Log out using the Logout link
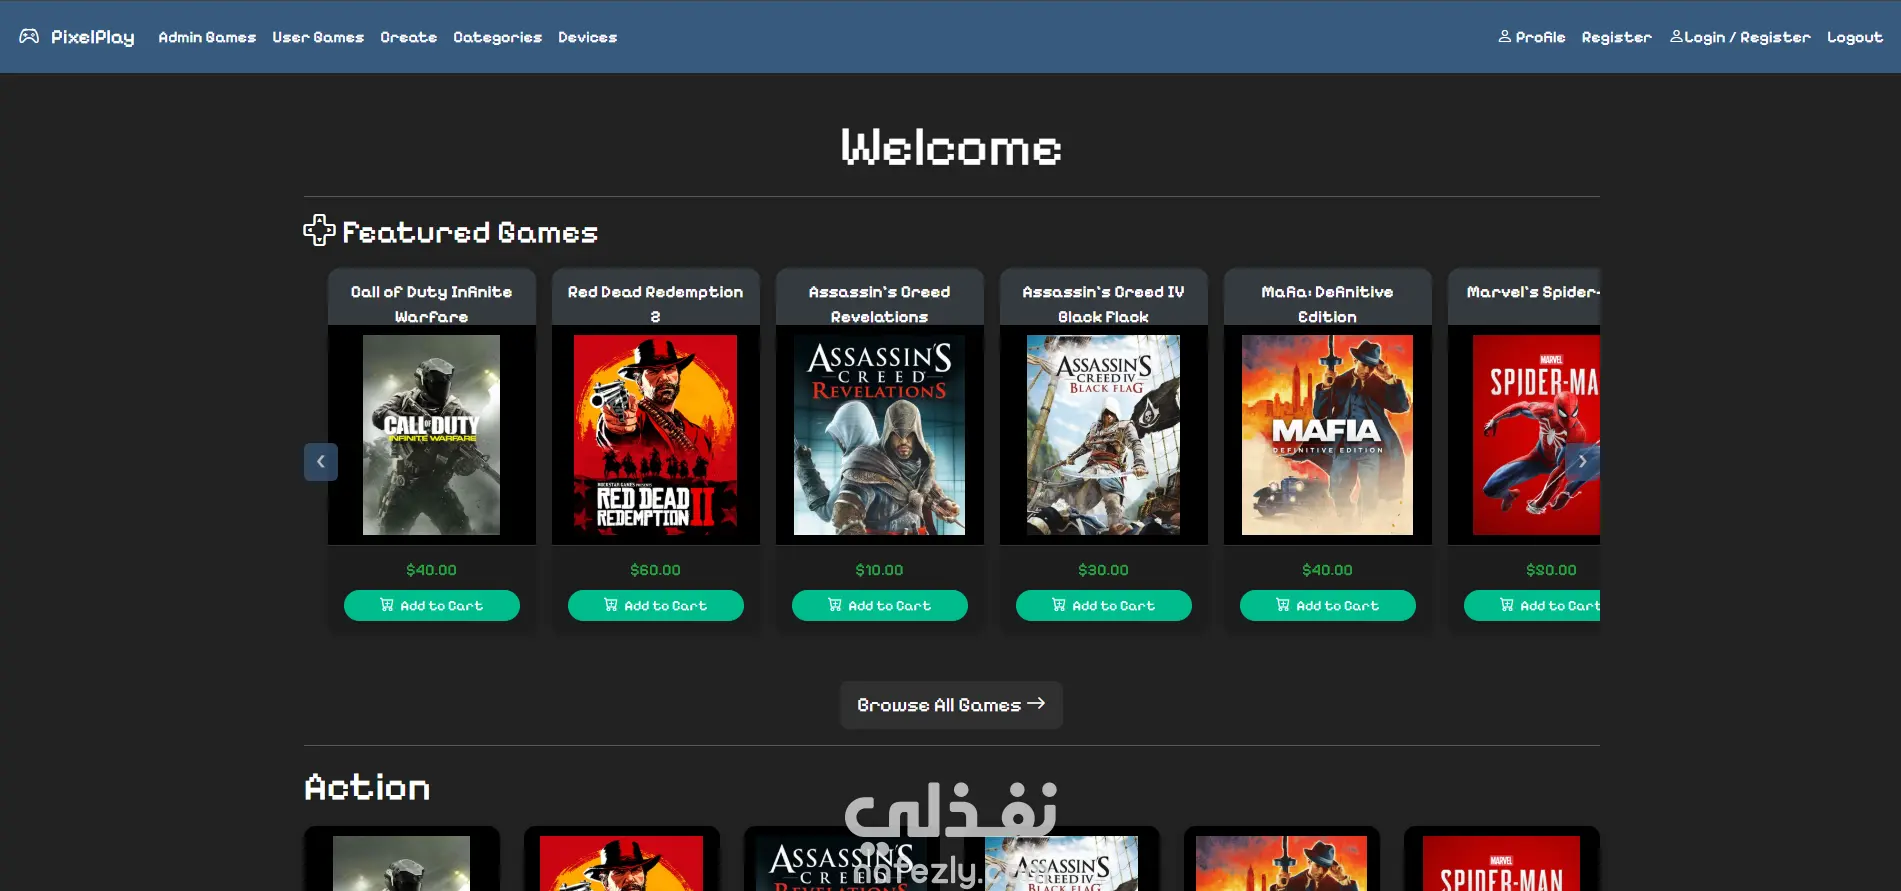 click(1855, 37)
